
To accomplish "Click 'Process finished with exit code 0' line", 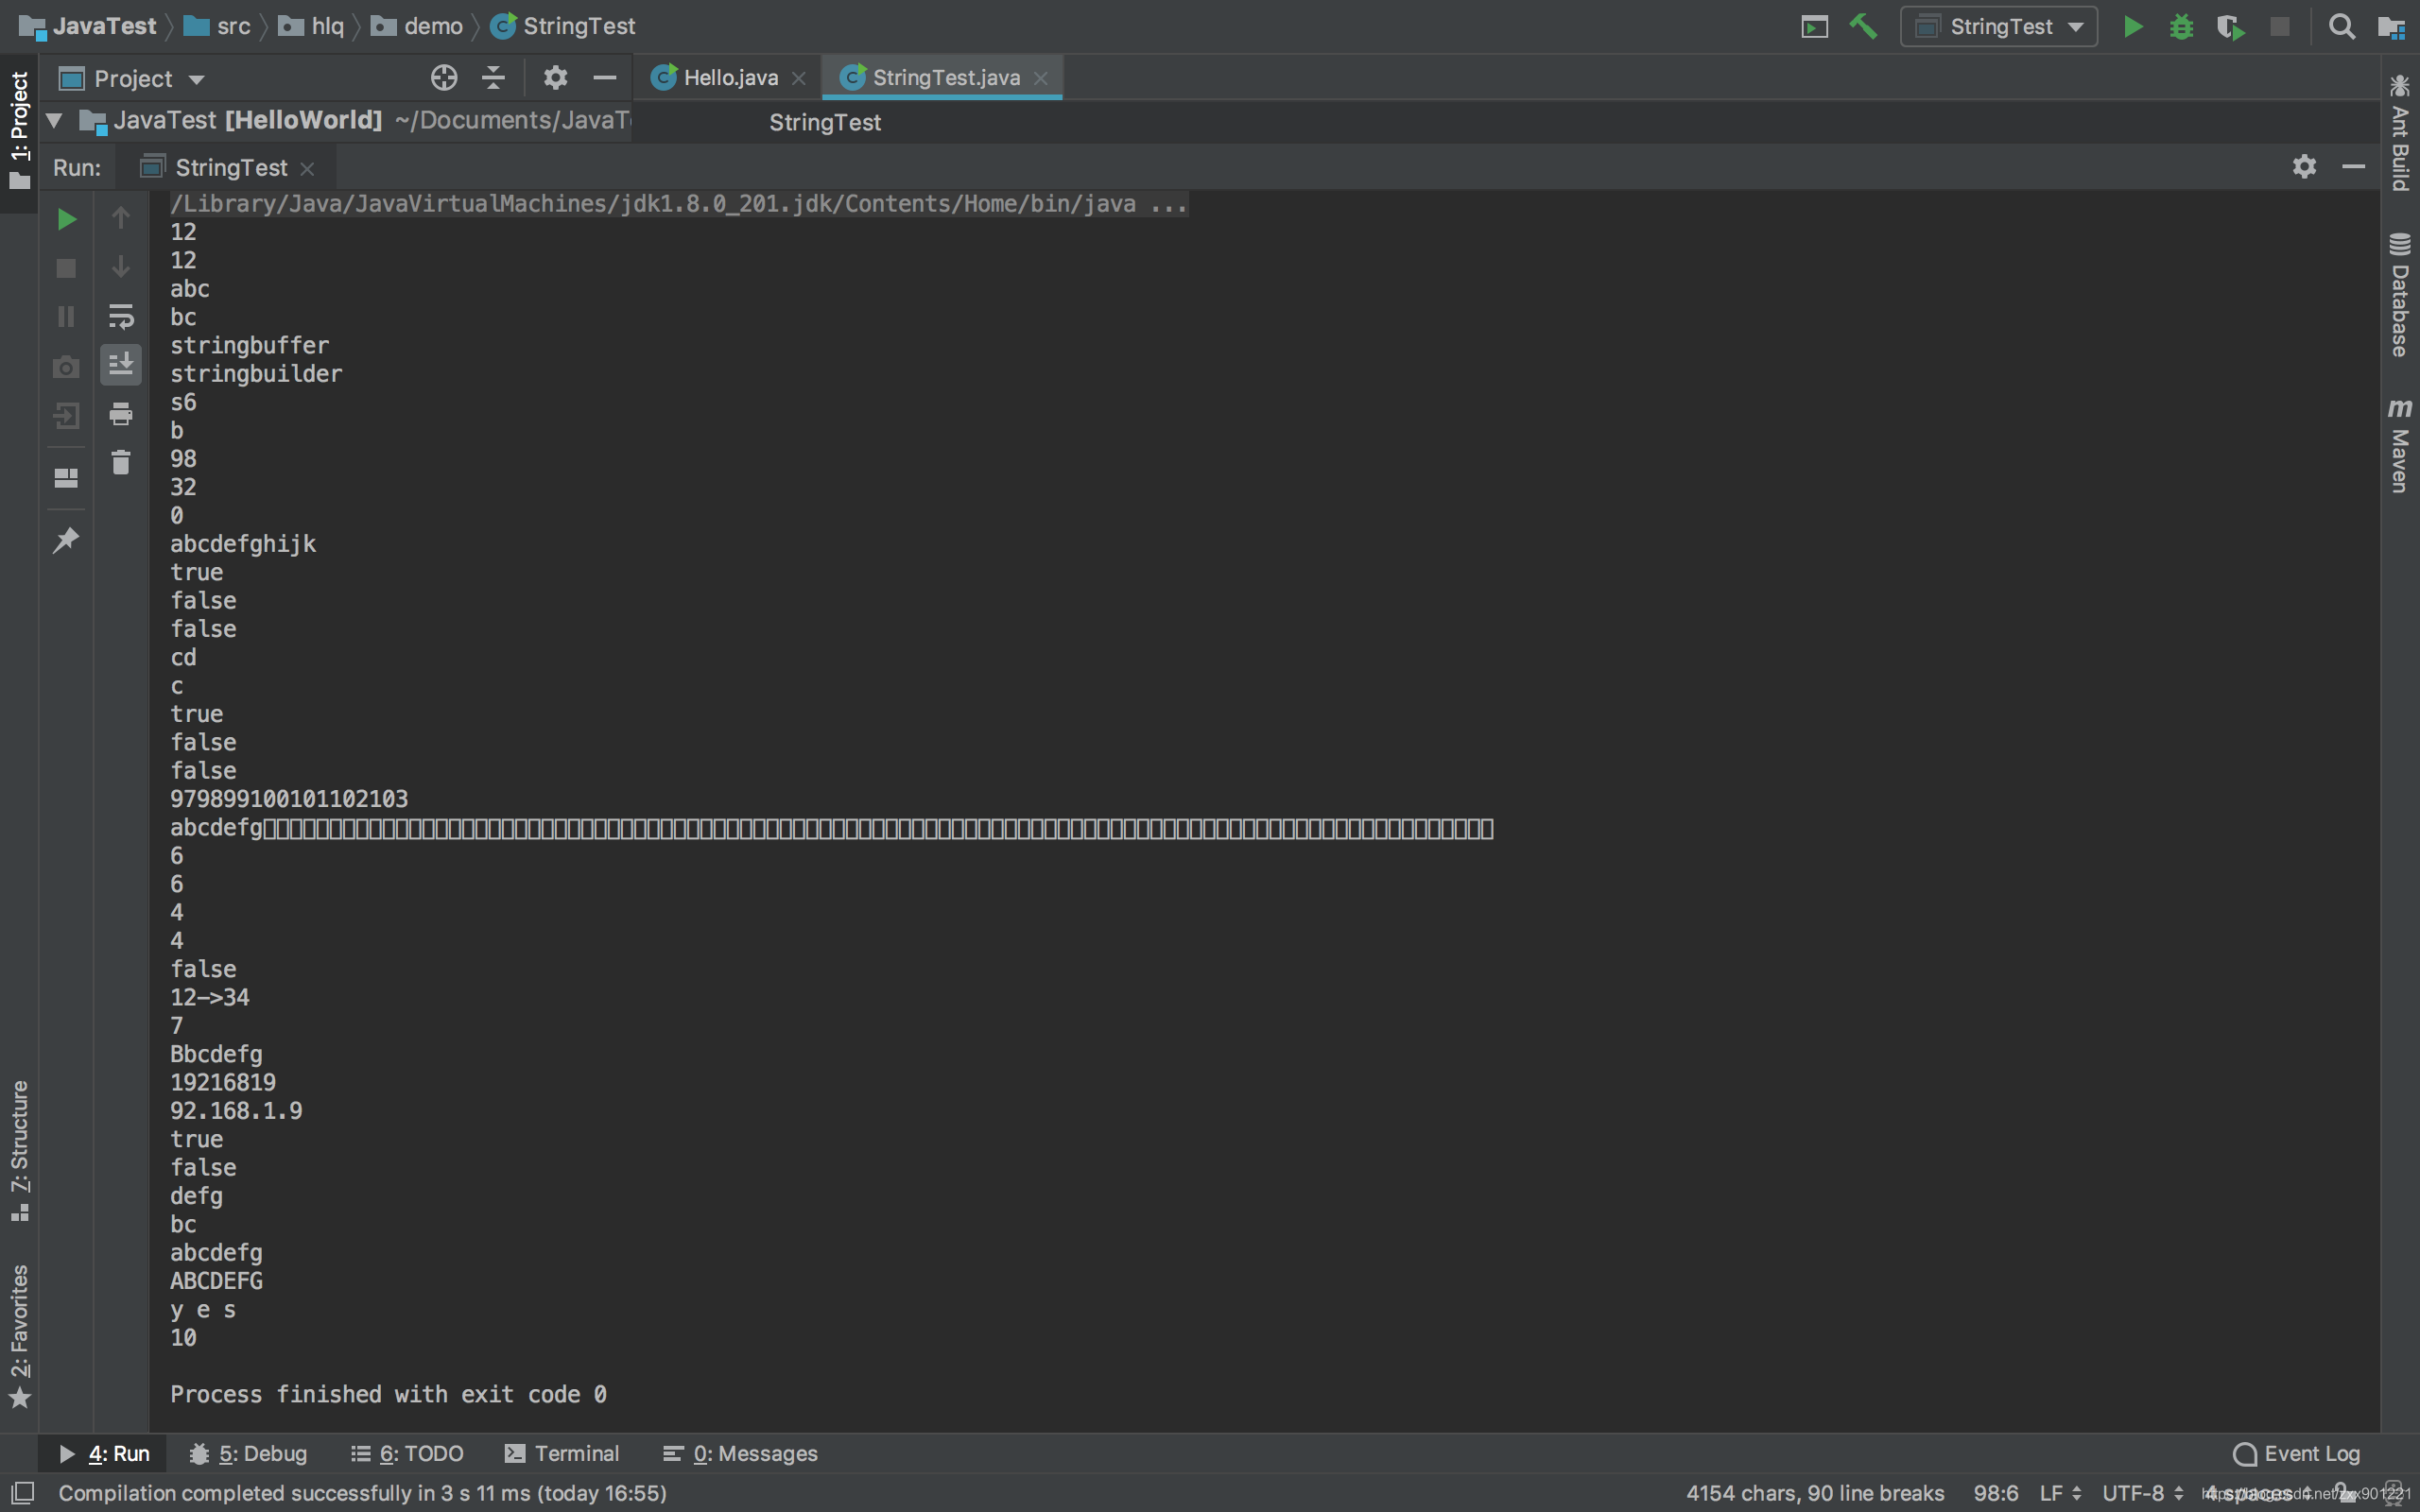I will pos(388,1394).
